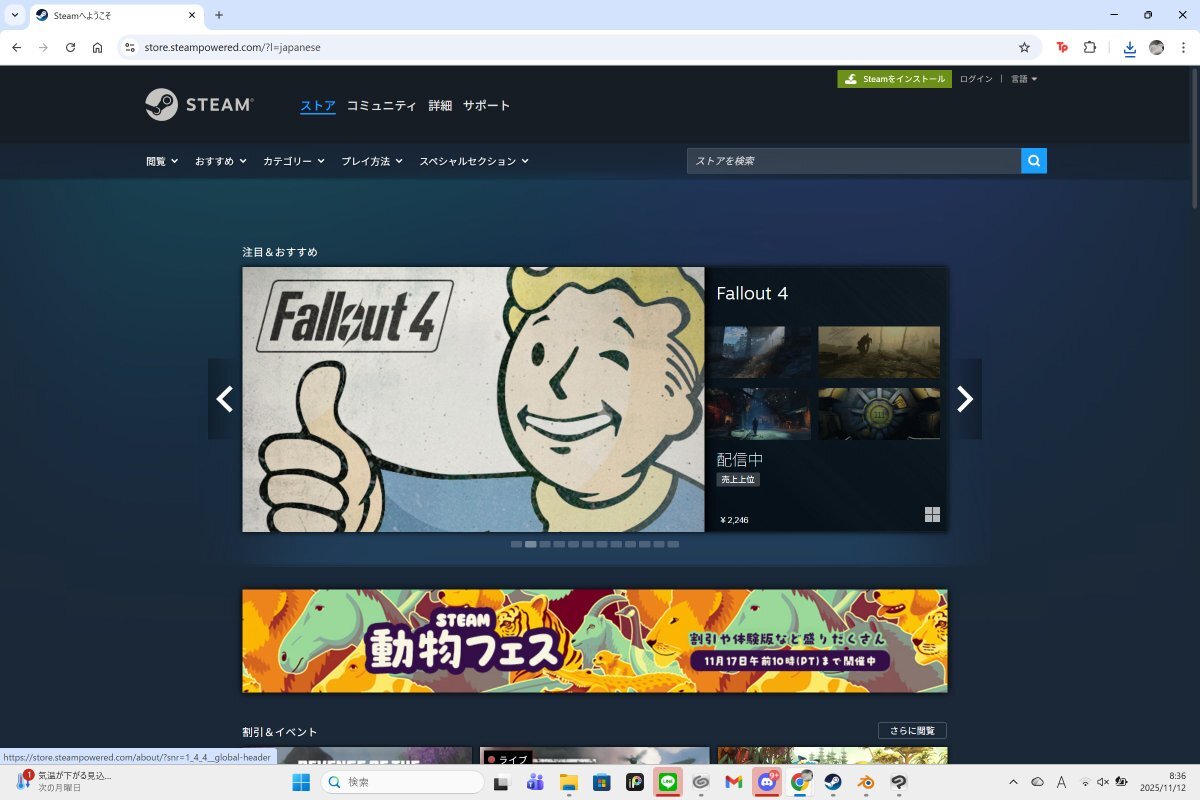The image size is (1200, 800).
Task: Expand the 閲覧 dropdown menu
Action: pos(162,161)
